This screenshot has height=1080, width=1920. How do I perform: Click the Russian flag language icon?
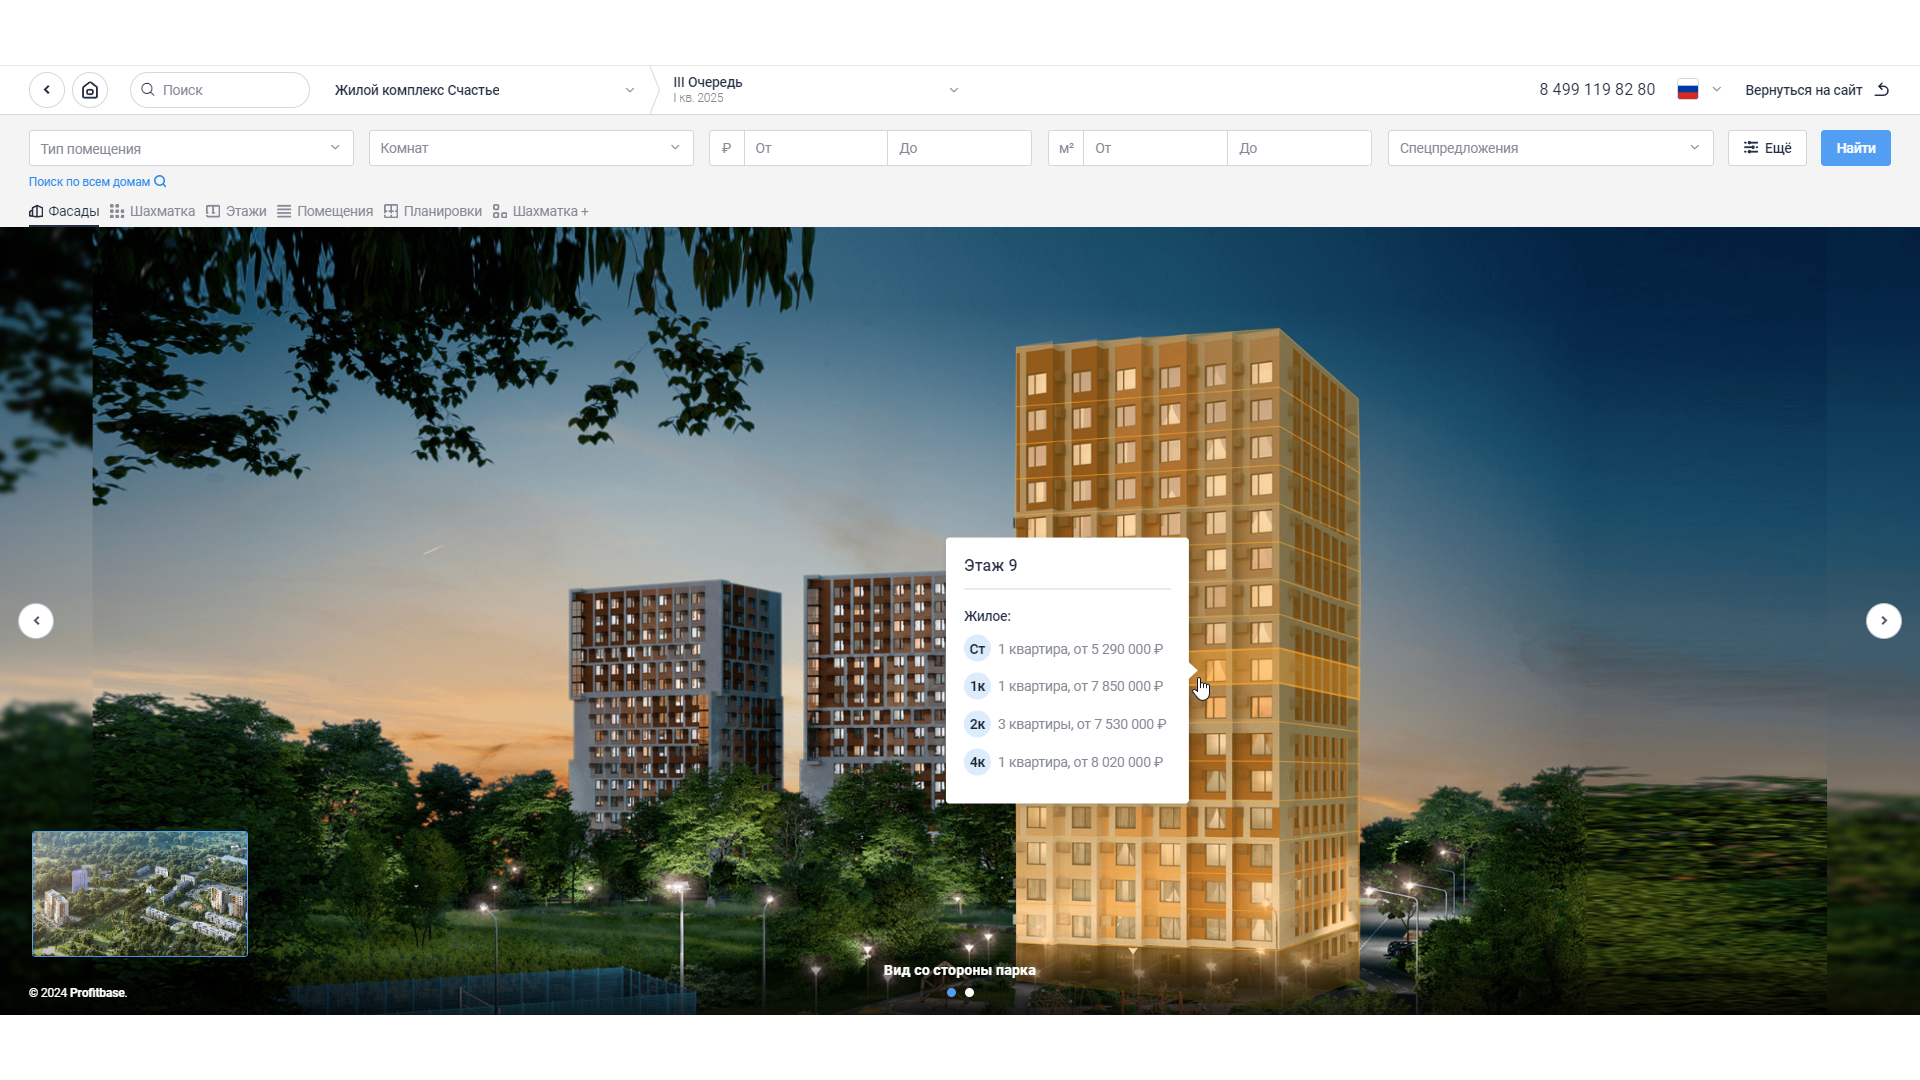[1688, 90]
